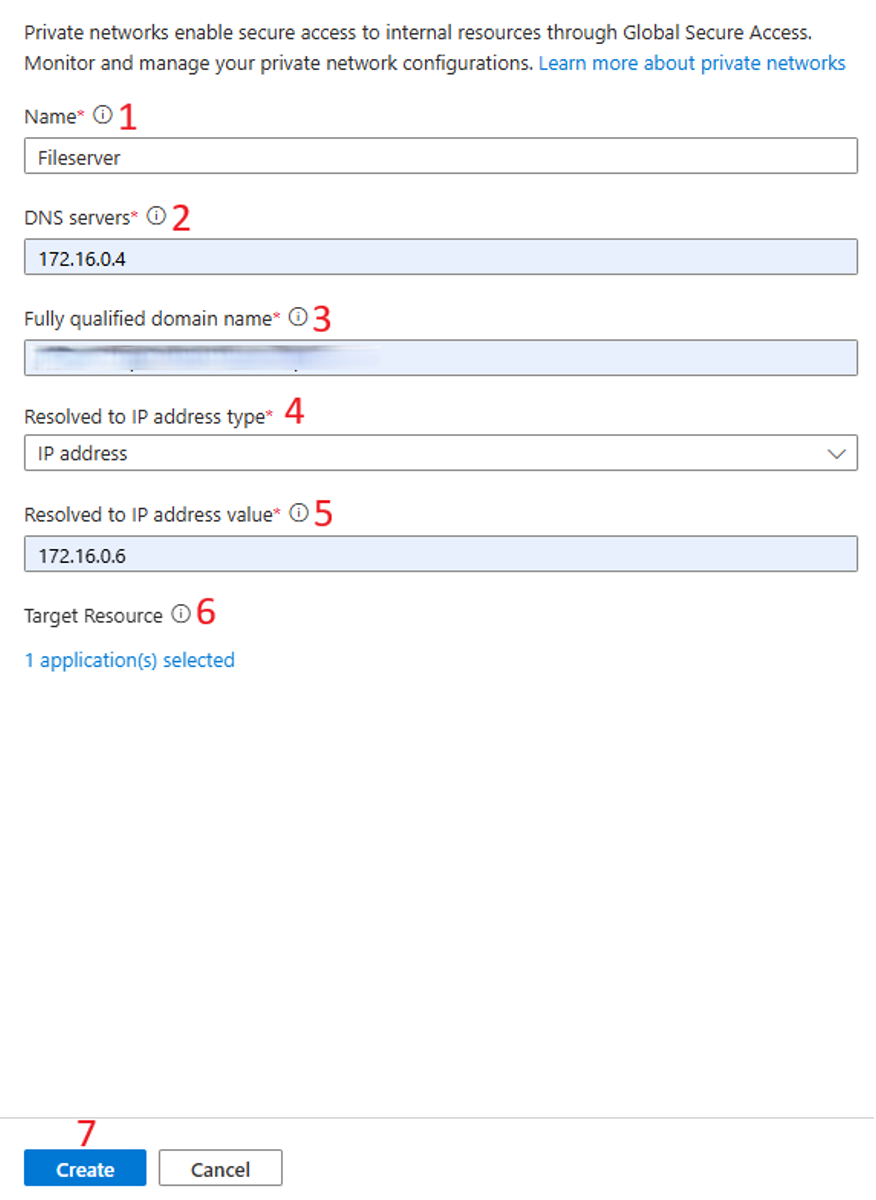Screen dimensions: 876x1200
Task: Click the Target Resource label text
Action: pos(93,616)
